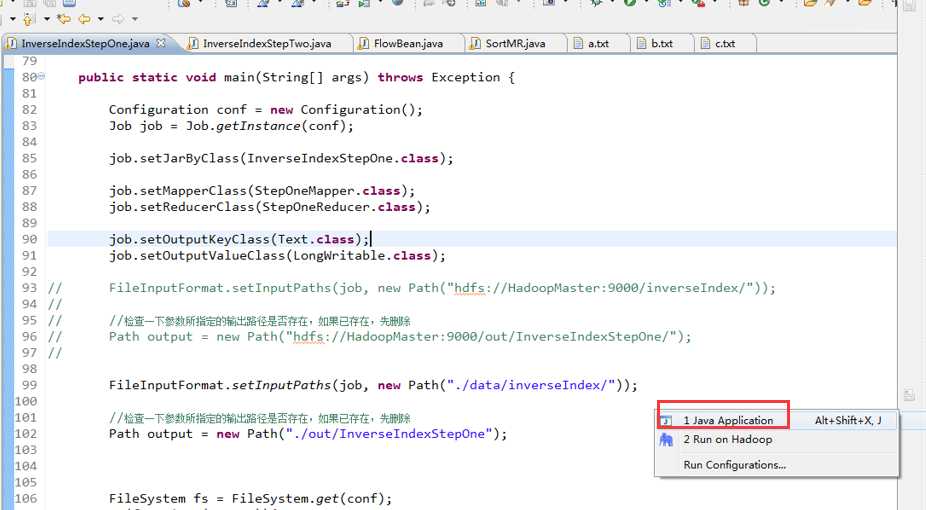Click the greyed Forward navigation arrow
The height and width of the screenshot is (510, 926).
pyautogui.click(x=118, y=19)
